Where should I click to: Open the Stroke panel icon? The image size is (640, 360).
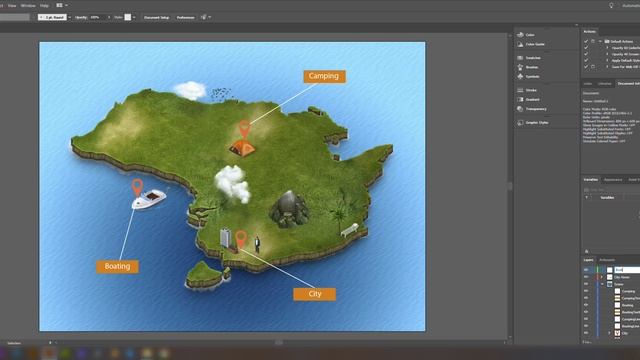[x=520, y=90]
